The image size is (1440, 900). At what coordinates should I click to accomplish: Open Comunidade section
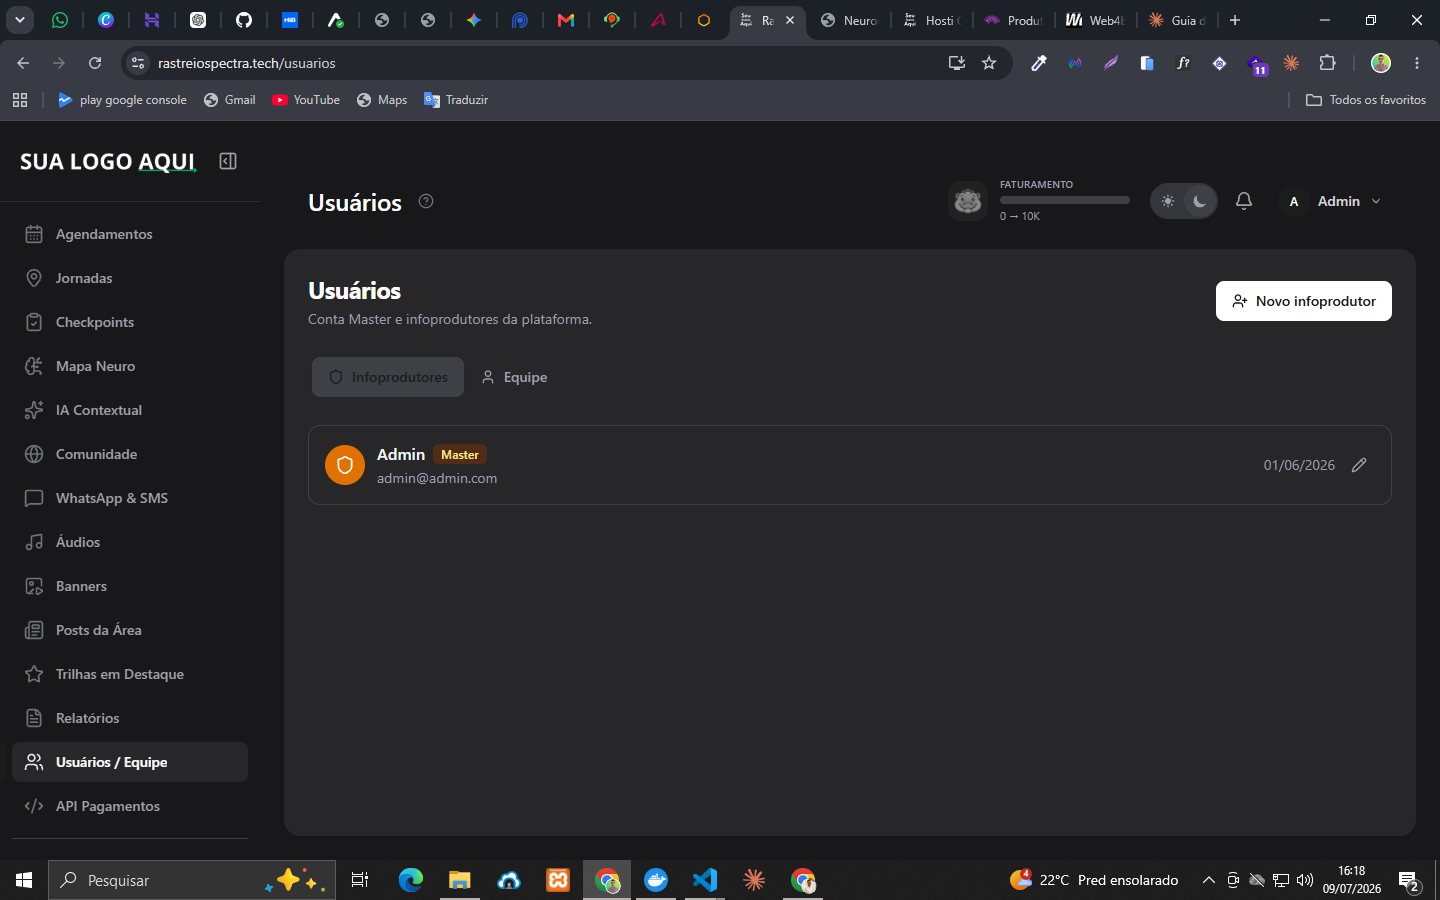click(x=130, y=454)
